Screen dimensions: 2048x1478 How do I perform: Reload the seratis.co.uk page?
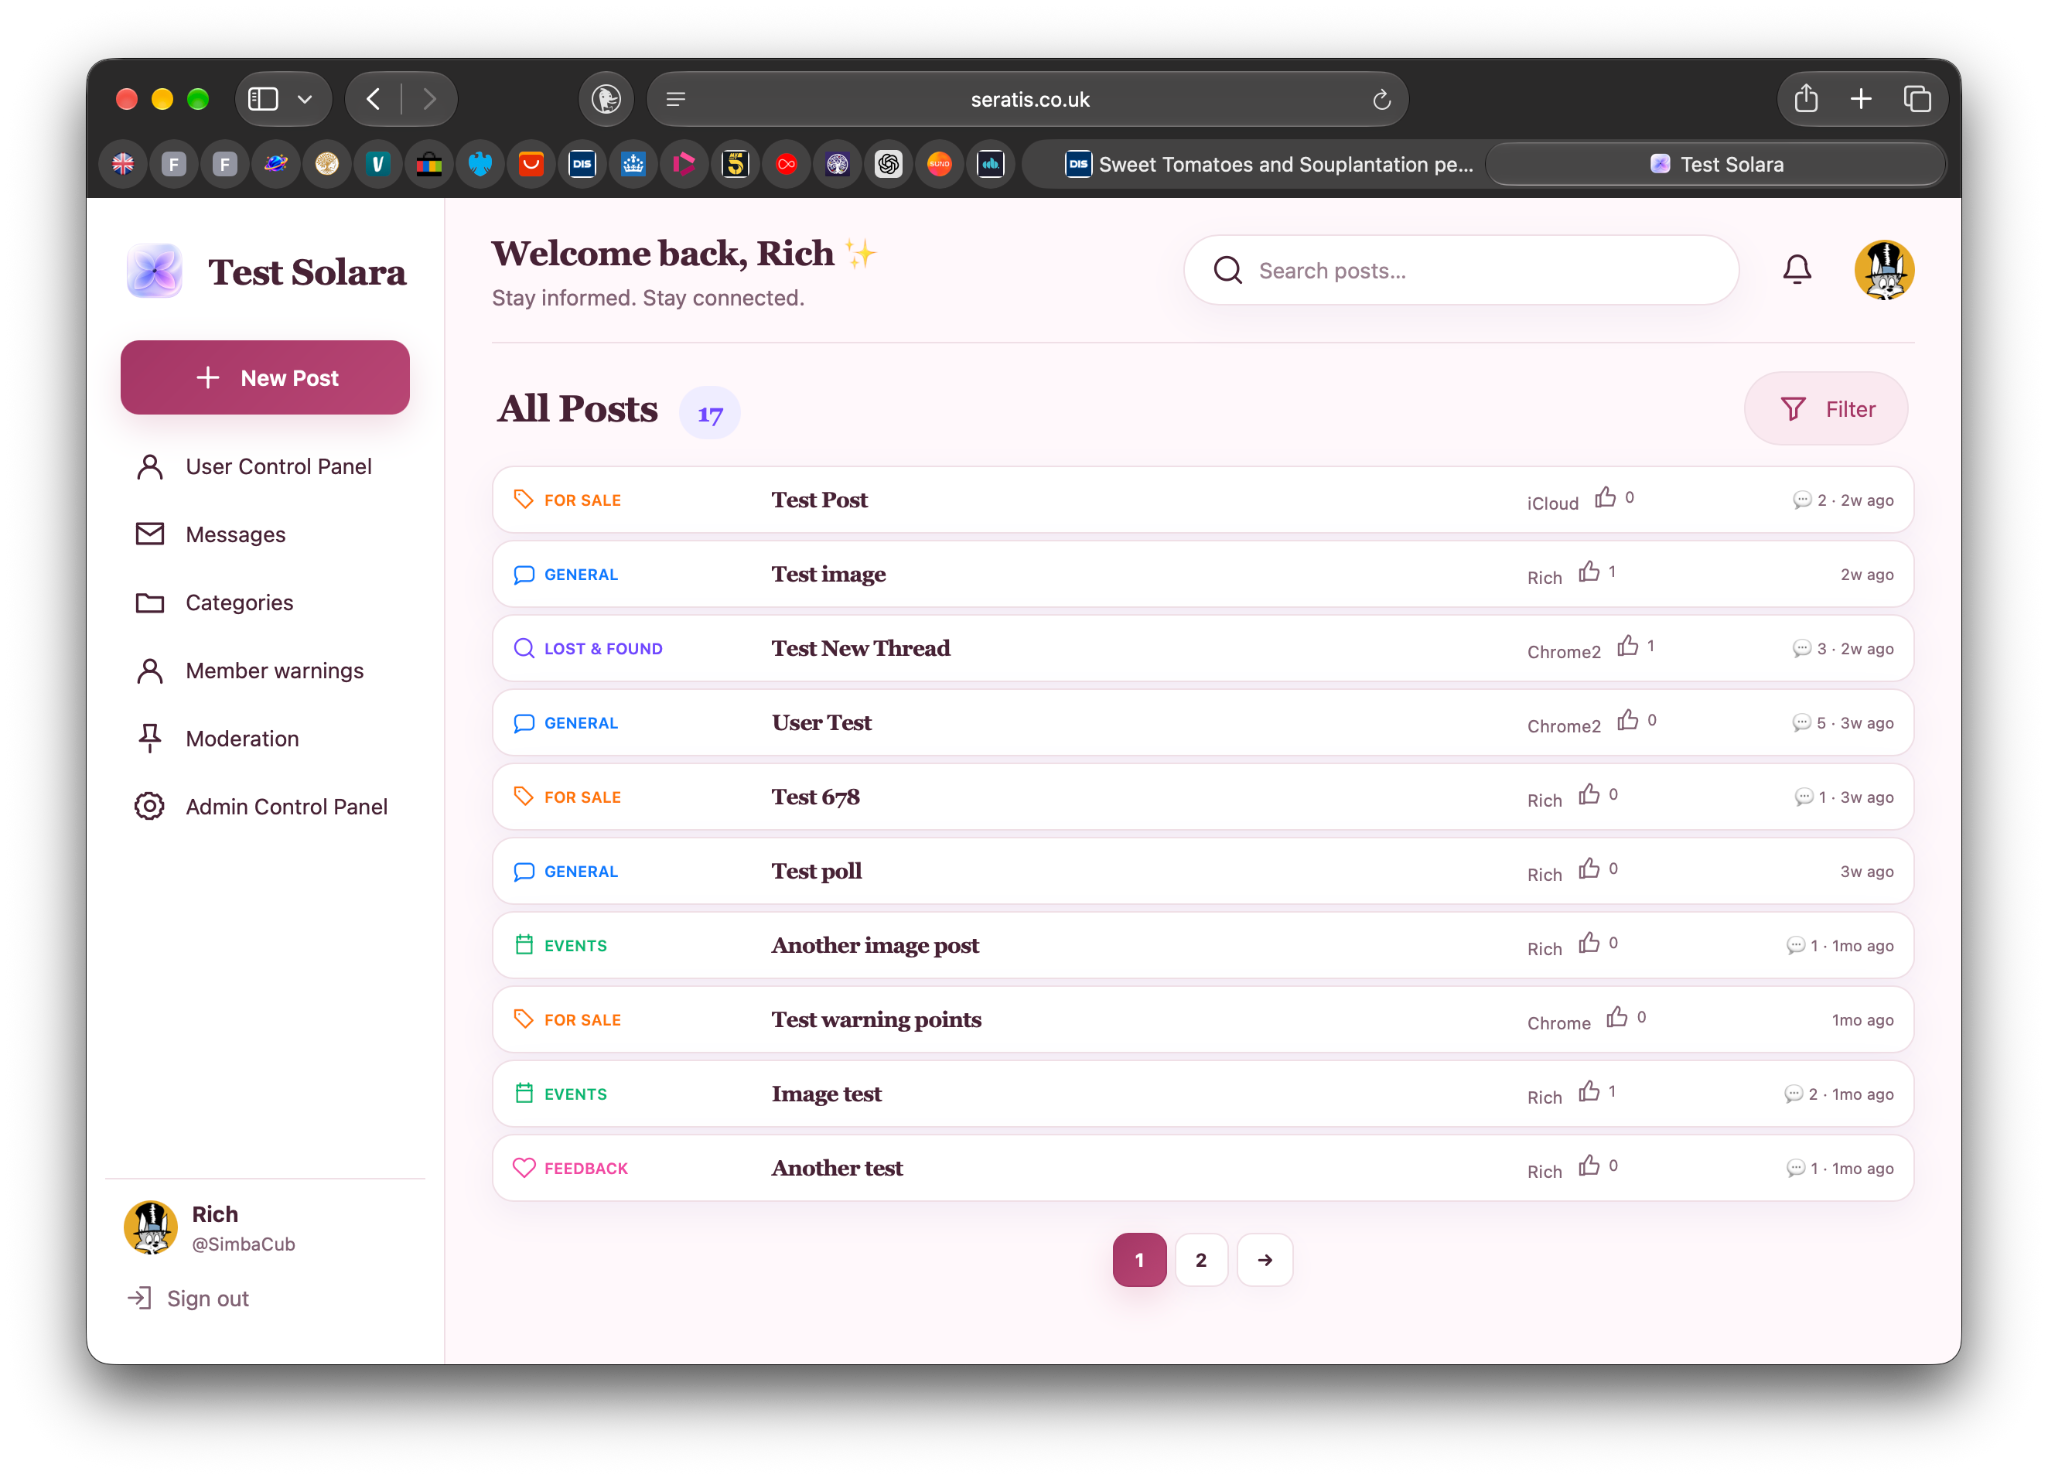coord(1382,100)
